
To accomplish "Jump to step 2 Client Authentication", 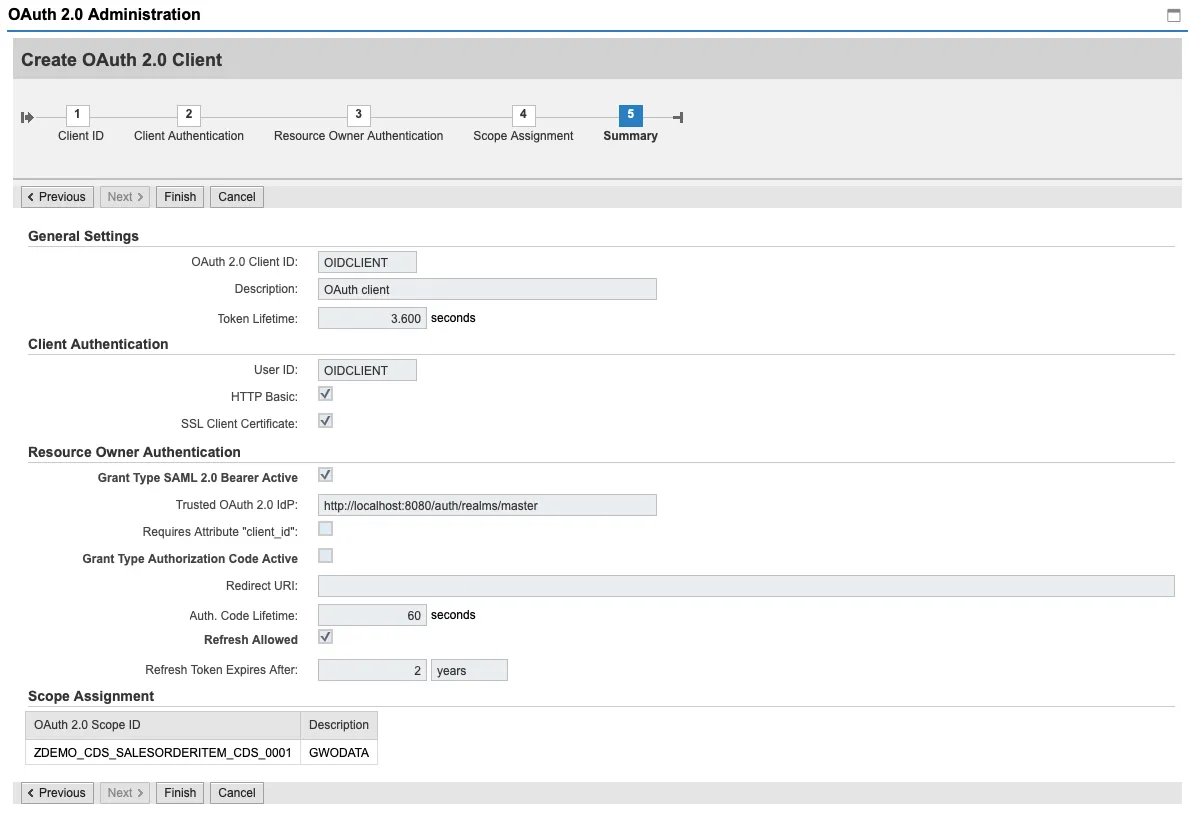I will tap(188, 115).
